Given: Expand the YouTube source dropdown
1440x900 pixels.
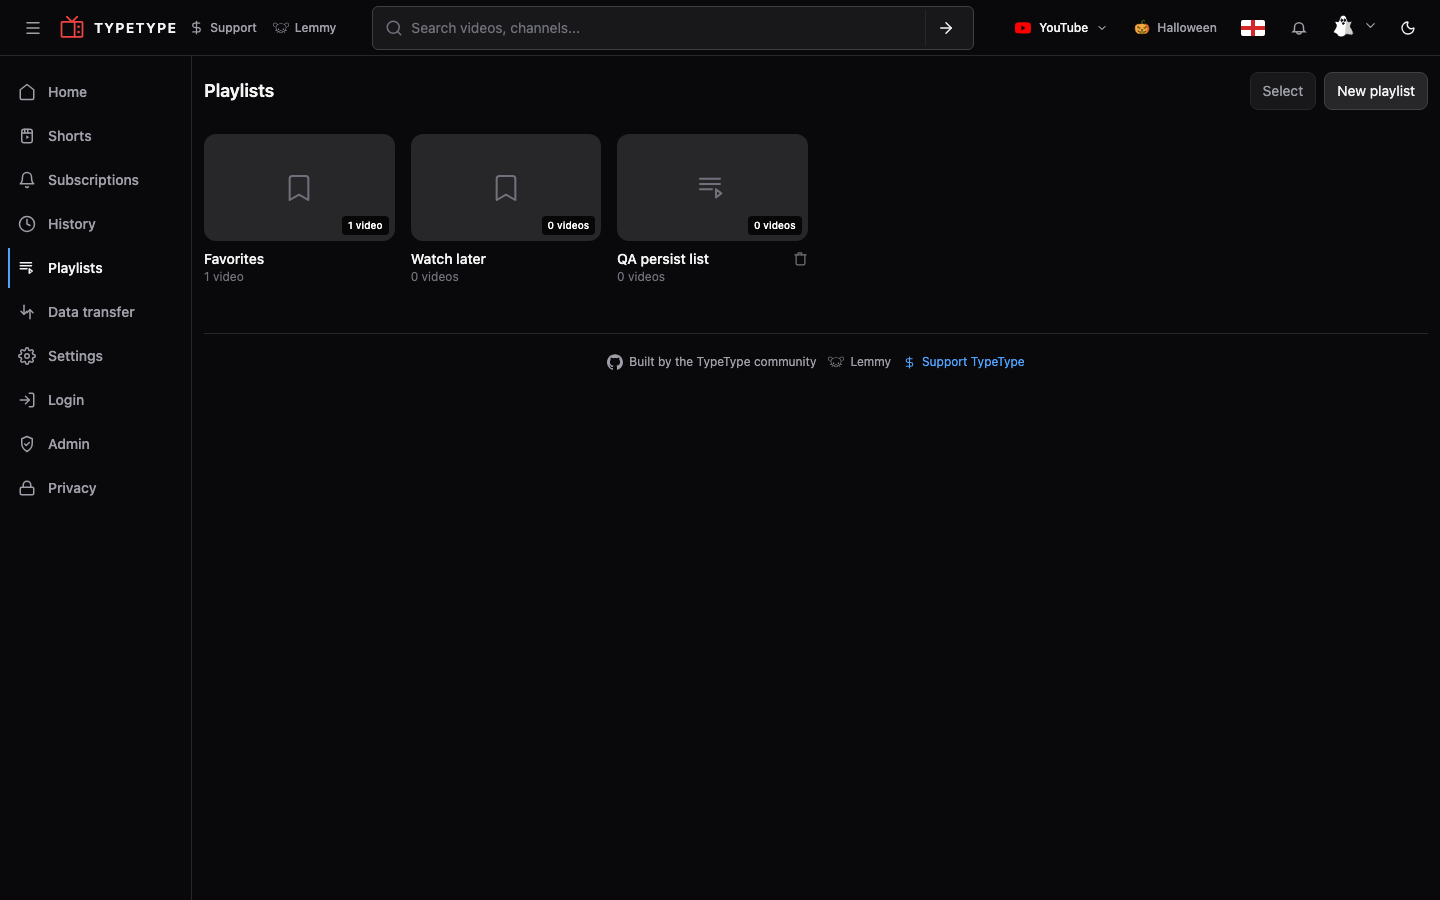Looking at the screenshot, I should tap(1061, 28).
